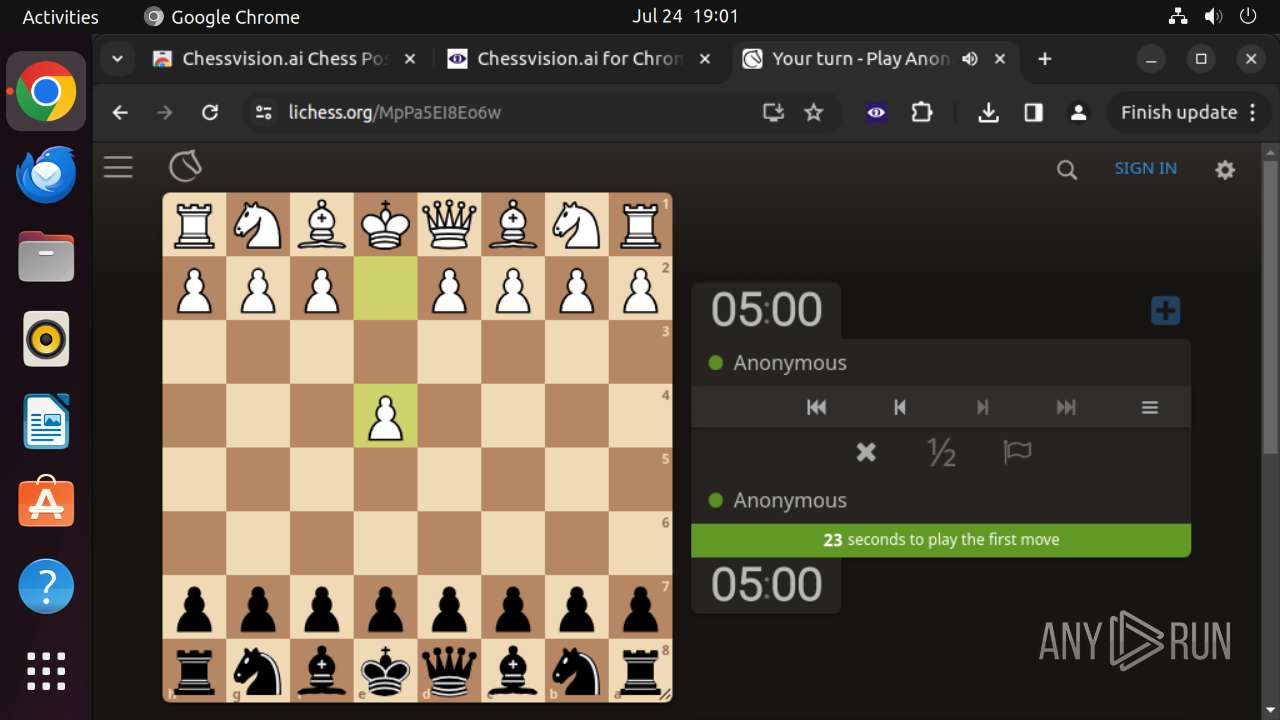The width and height of the screenshot is (1280, 720).
Task: Open LibreOffice Writer from the dock
Action: 46,421
